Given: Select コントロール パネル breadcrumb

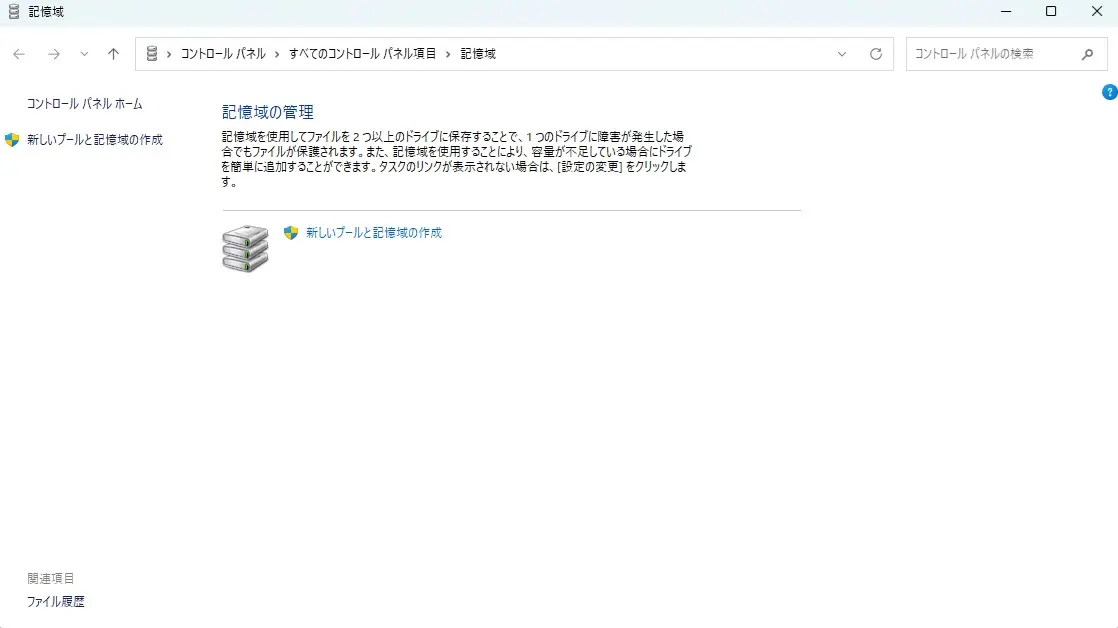Looking at the screenshot, I should tap(223, 53).
